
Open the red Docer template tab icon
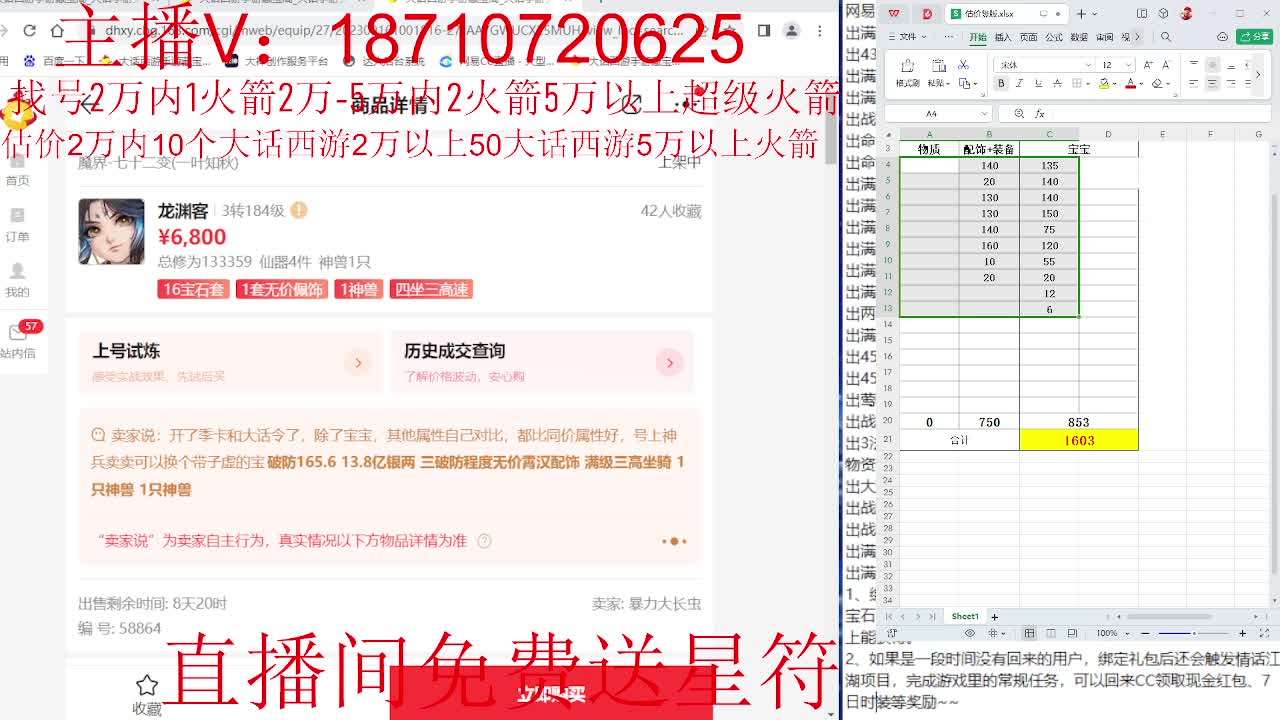[927, 13]
